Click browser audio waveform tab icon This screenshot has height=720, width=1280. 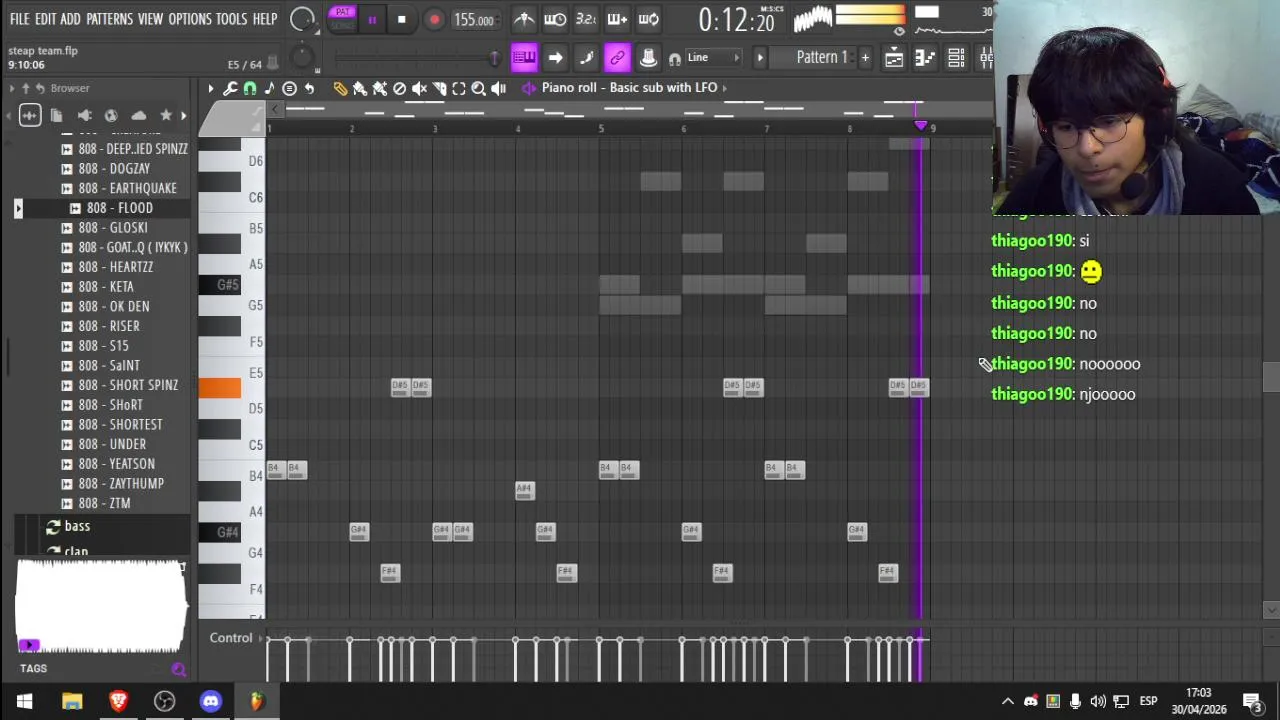[x=30, y=116]
